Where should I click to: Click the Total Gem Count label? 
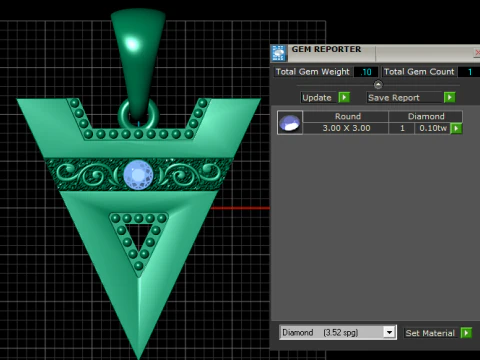tap(419, 72)
